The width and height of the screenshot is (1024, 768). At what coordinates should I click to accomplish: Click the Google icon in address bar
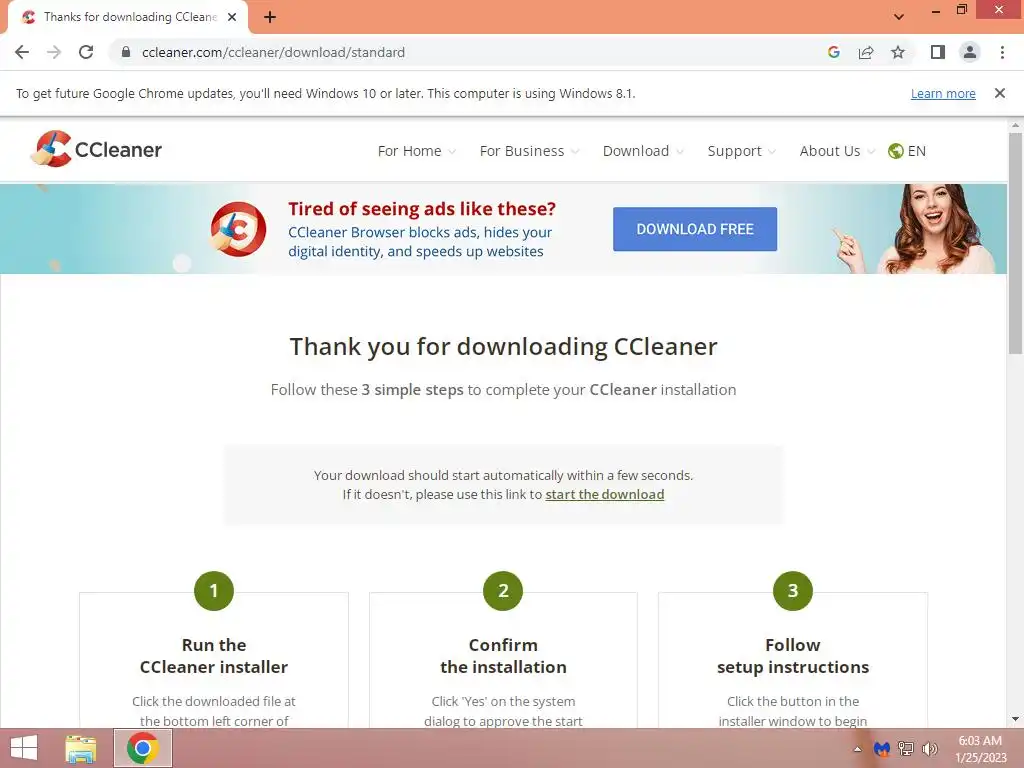click(833, 52)
